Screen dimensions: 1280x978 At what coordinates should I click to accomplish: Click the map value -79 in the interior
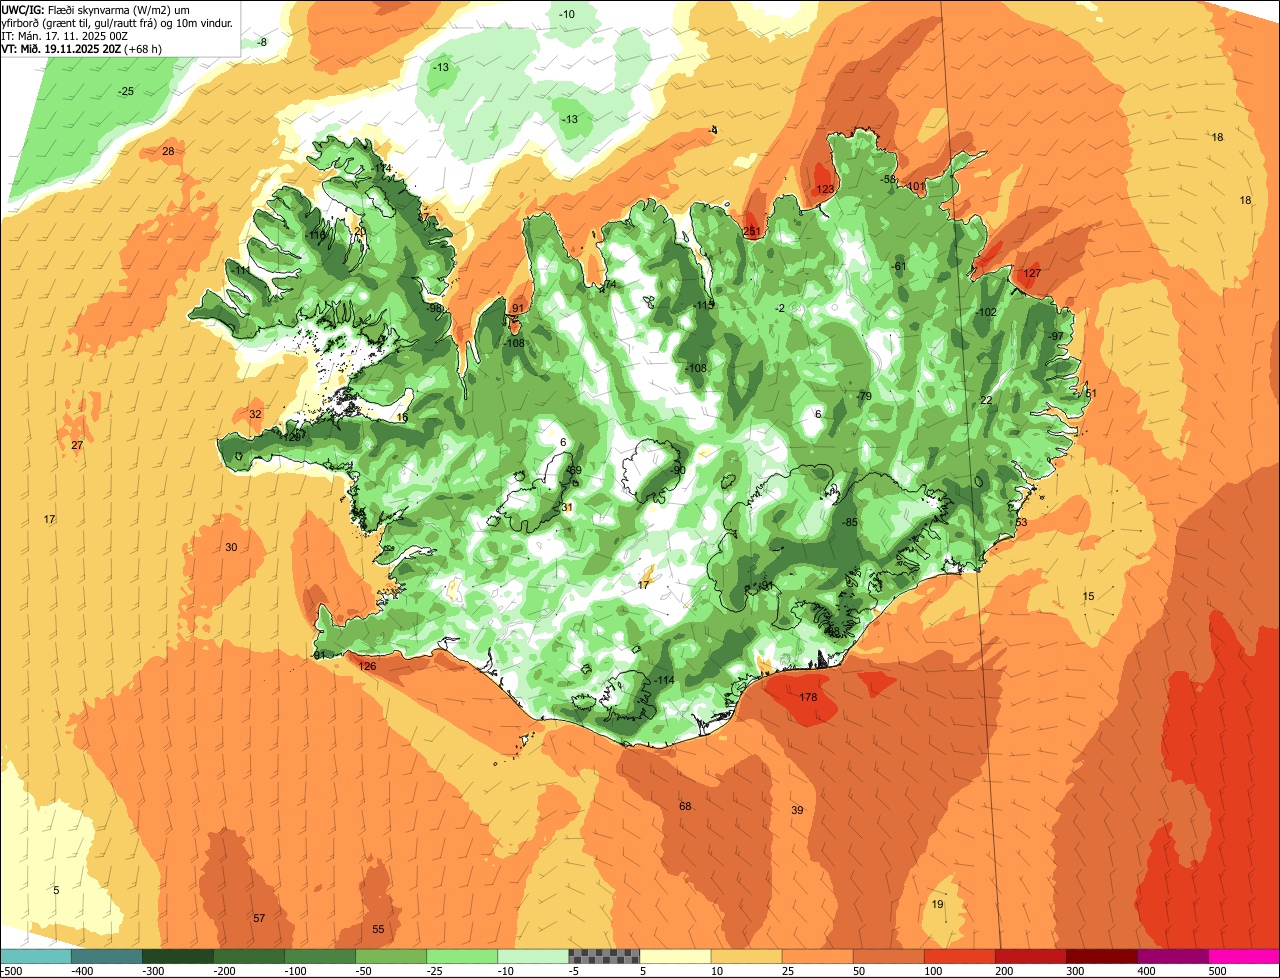point(865,396)
